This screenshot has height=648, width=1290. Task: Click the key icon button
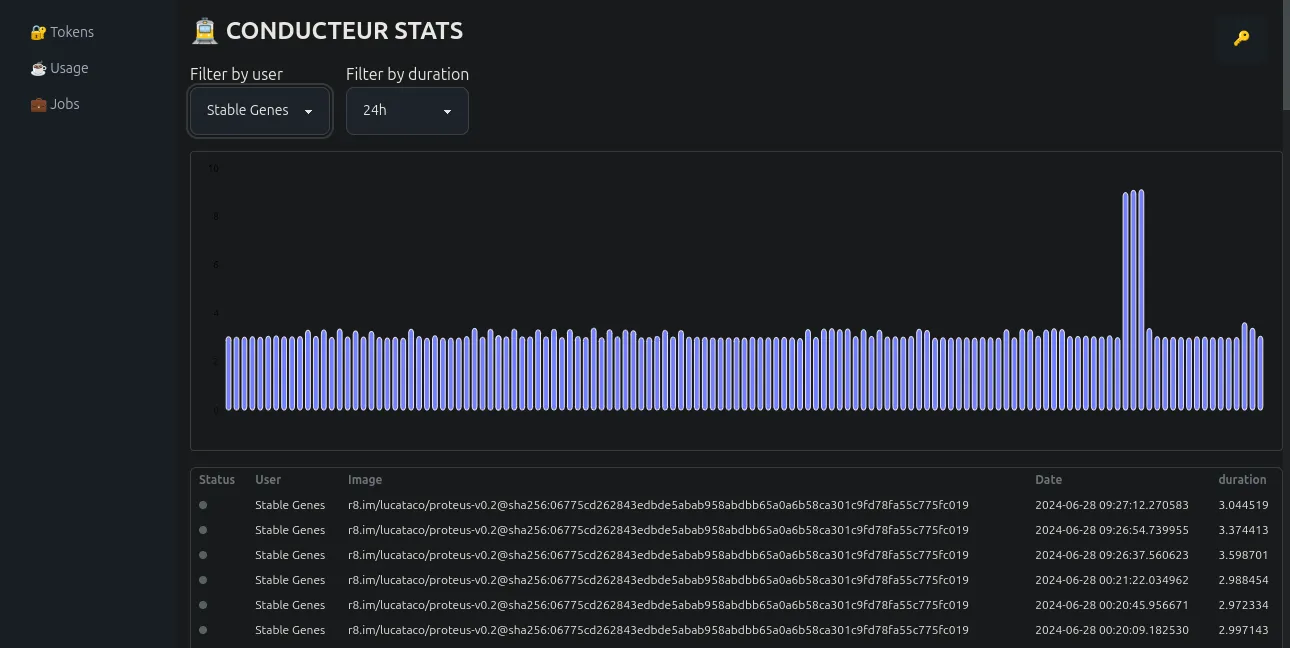pyautogui.click(x=1241, y=39)
